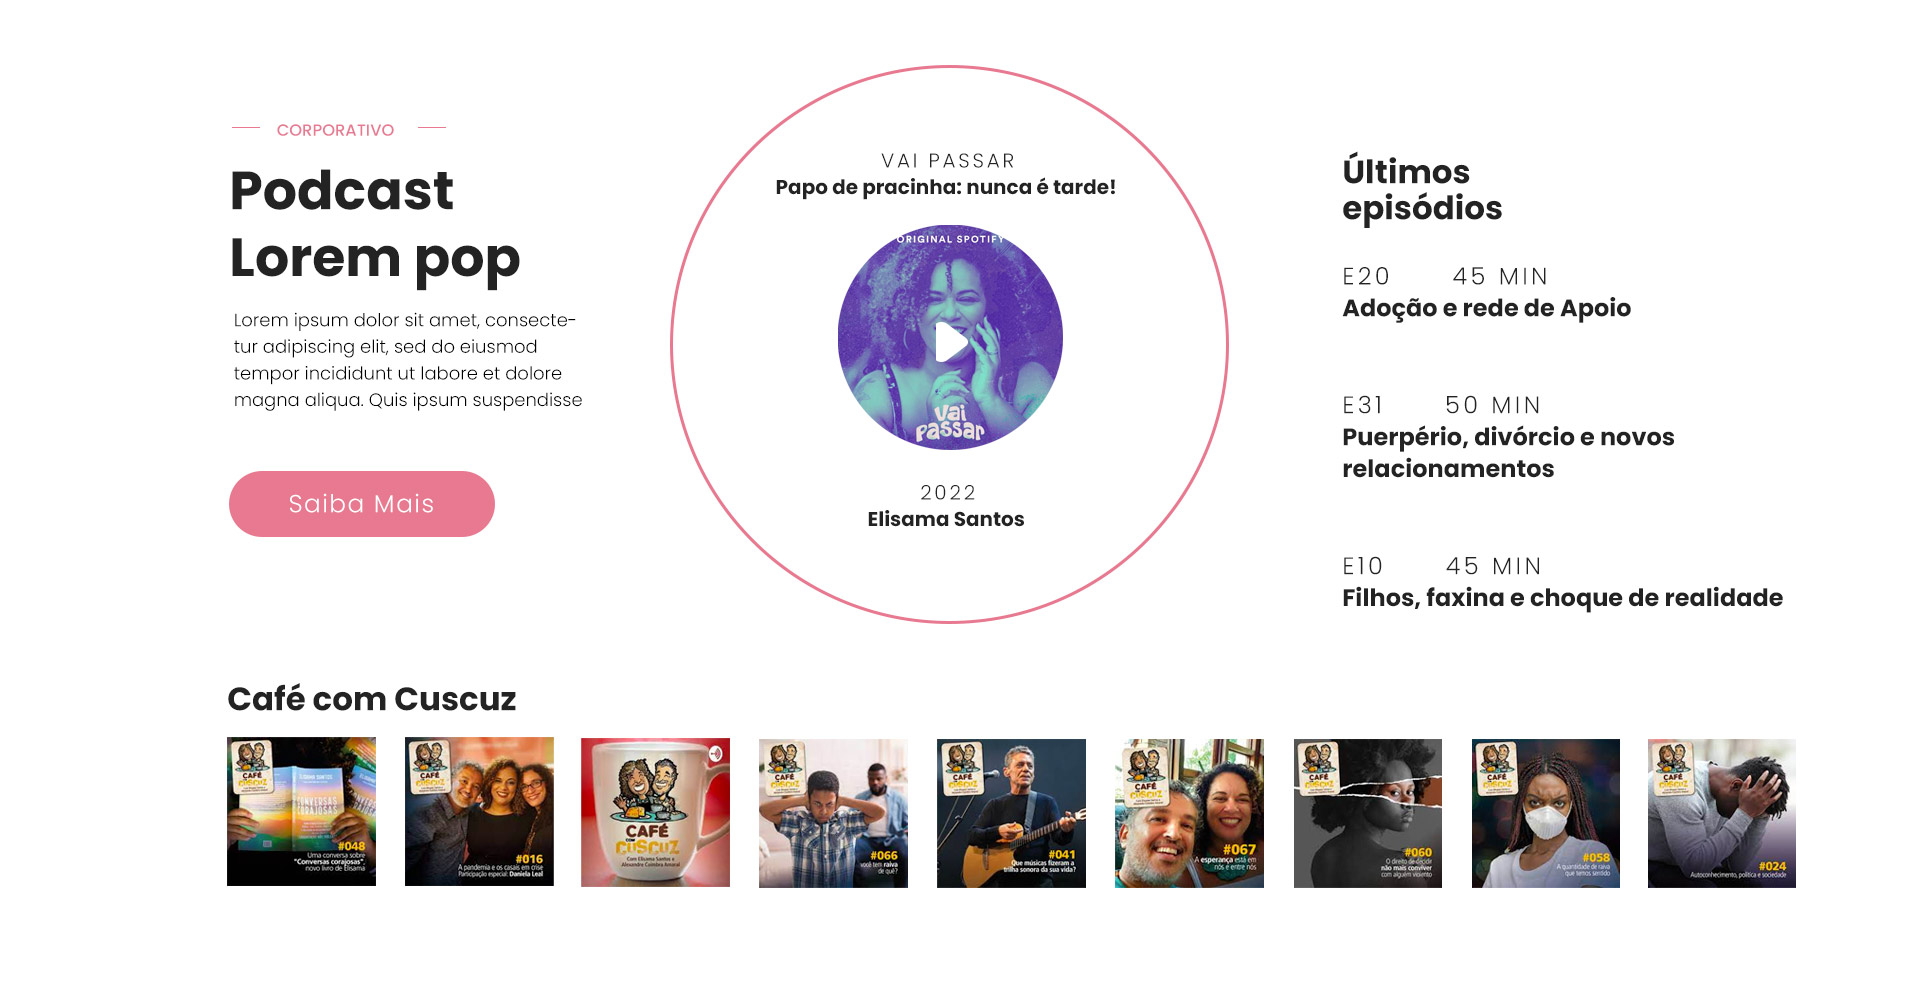
Task: Open the Café com Cuscuz mug cover thumbnail
Action: pyautogui.click(x=655, y=812)
